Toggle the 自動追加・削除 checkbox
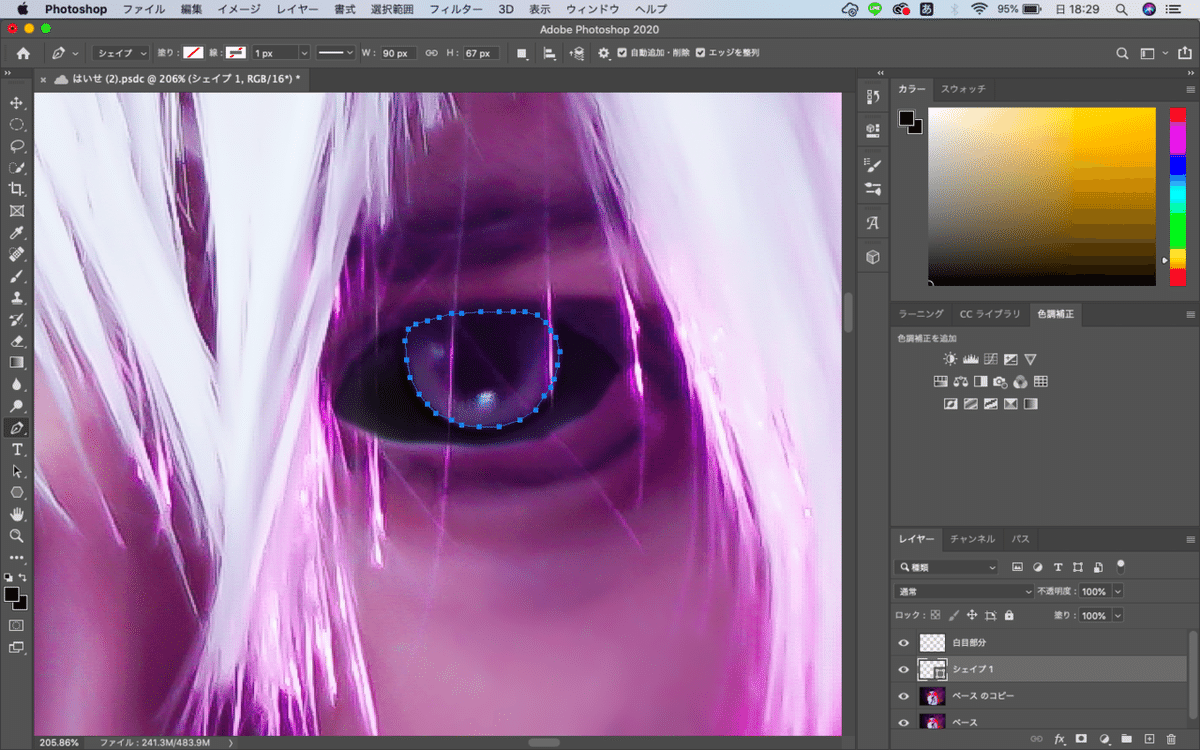The width and height of the screenshot is (1200, 750). (623, 53)
